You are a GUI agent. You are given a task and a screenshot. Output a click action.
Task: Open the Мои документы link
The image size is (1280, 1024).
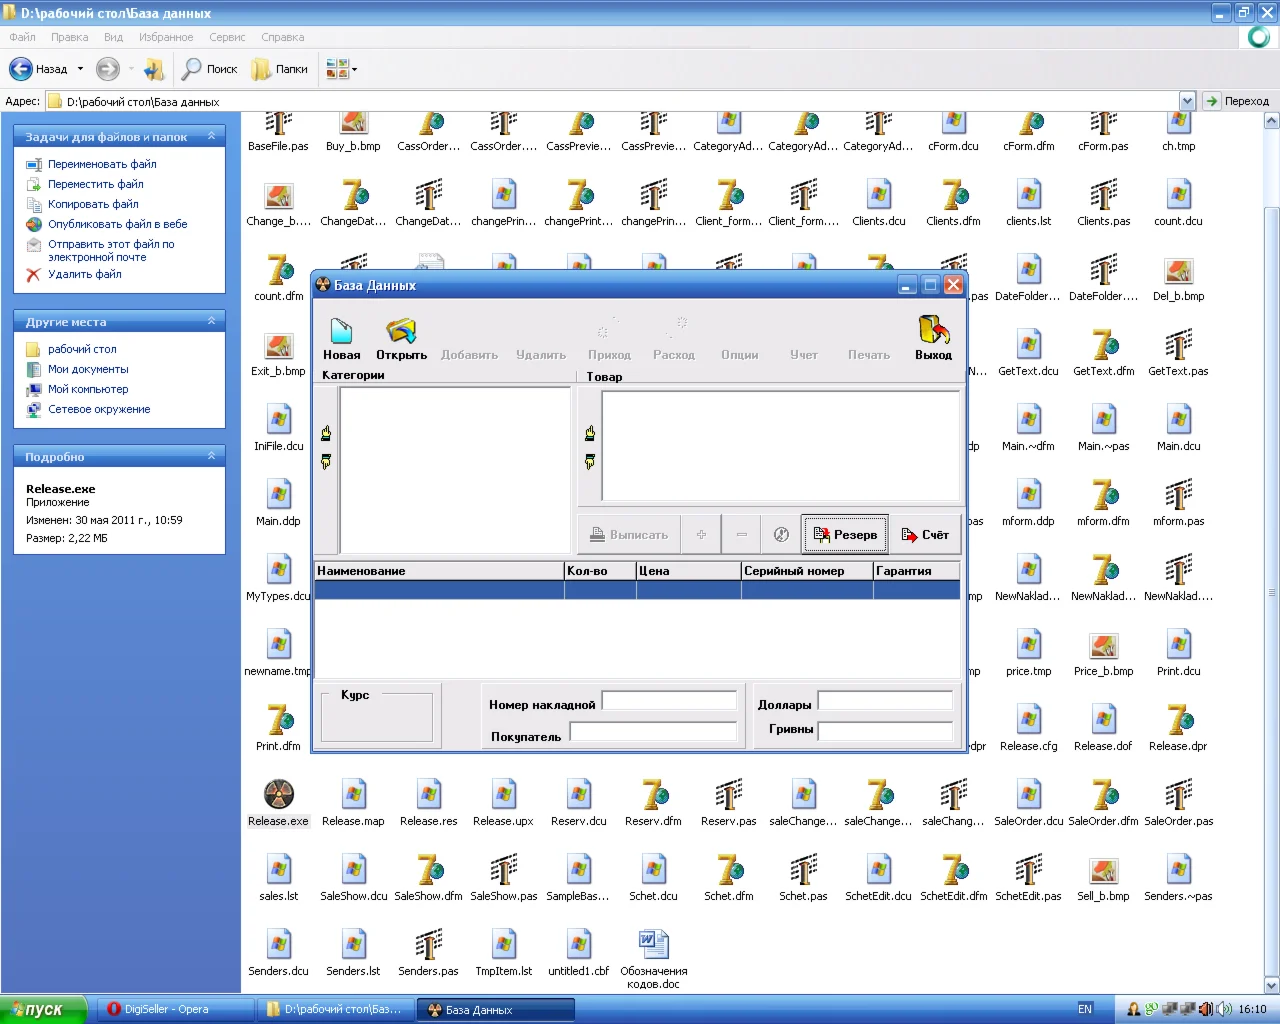tap(88, 369)
